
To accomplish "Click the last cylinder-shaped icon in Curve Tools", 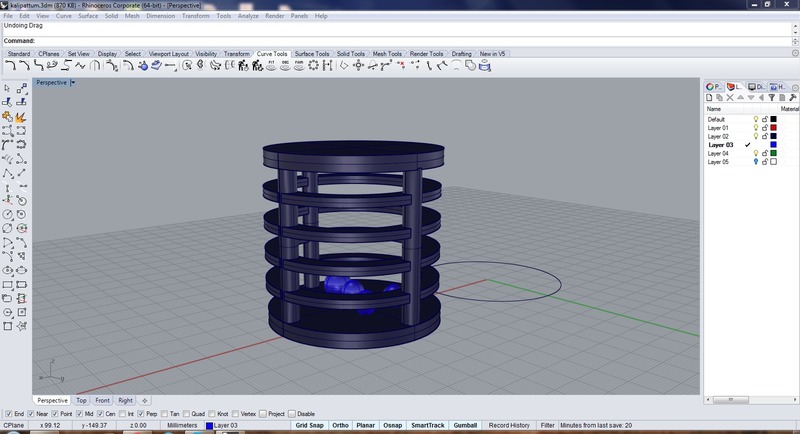I will click(485, 65).
